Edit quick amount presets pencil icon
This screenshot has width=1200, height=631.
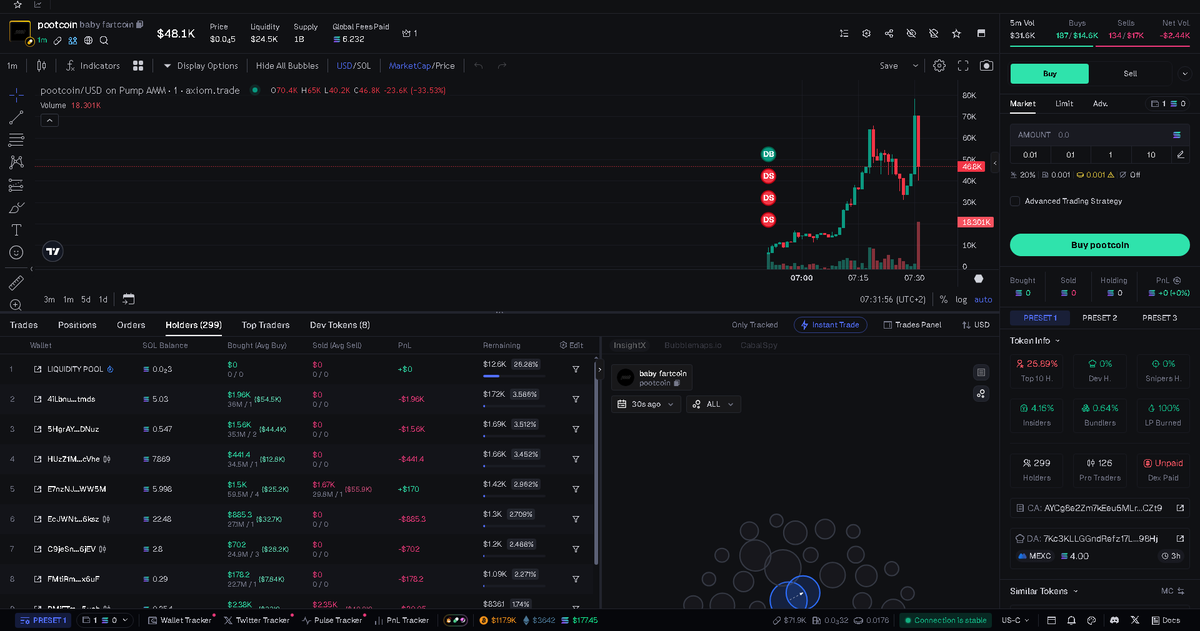(x=1181, y=155)
